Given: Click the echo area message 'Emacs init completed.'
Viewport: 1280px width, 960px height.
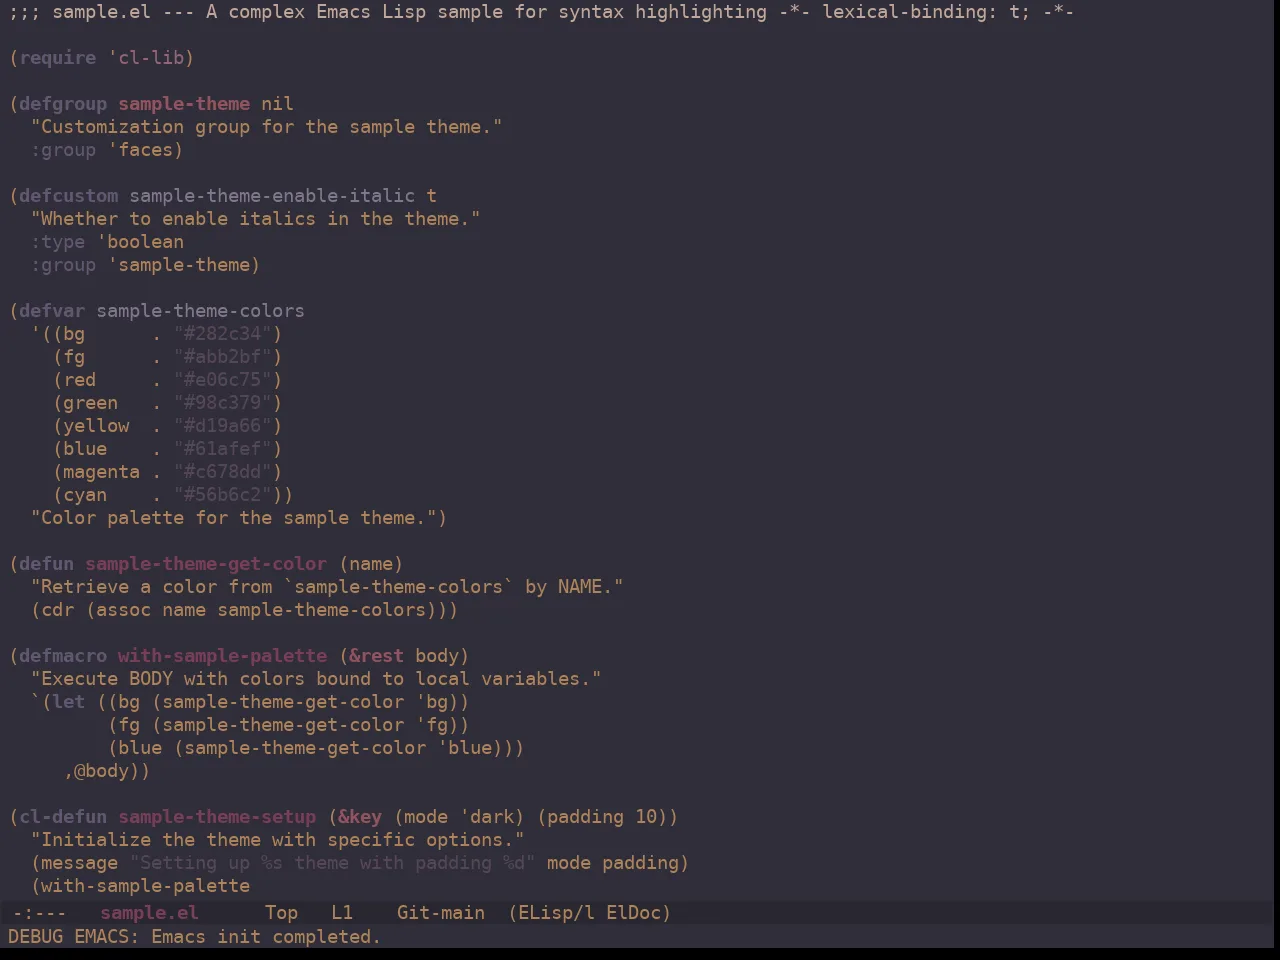Looking at the screenshot, I should click(x=266, y=937).
